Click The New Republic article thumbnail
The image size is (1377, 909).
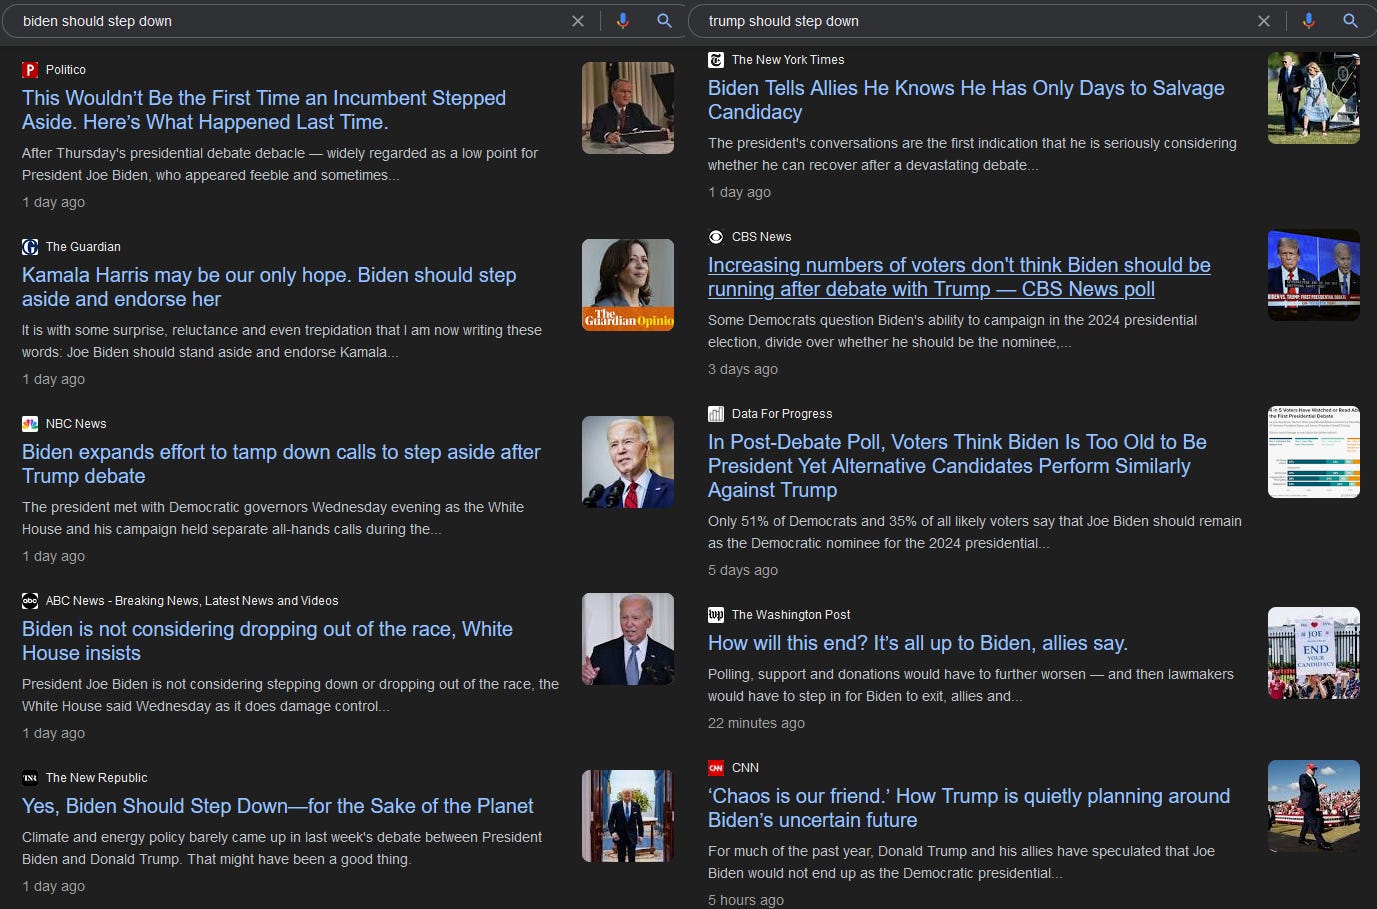coord(628,816)
